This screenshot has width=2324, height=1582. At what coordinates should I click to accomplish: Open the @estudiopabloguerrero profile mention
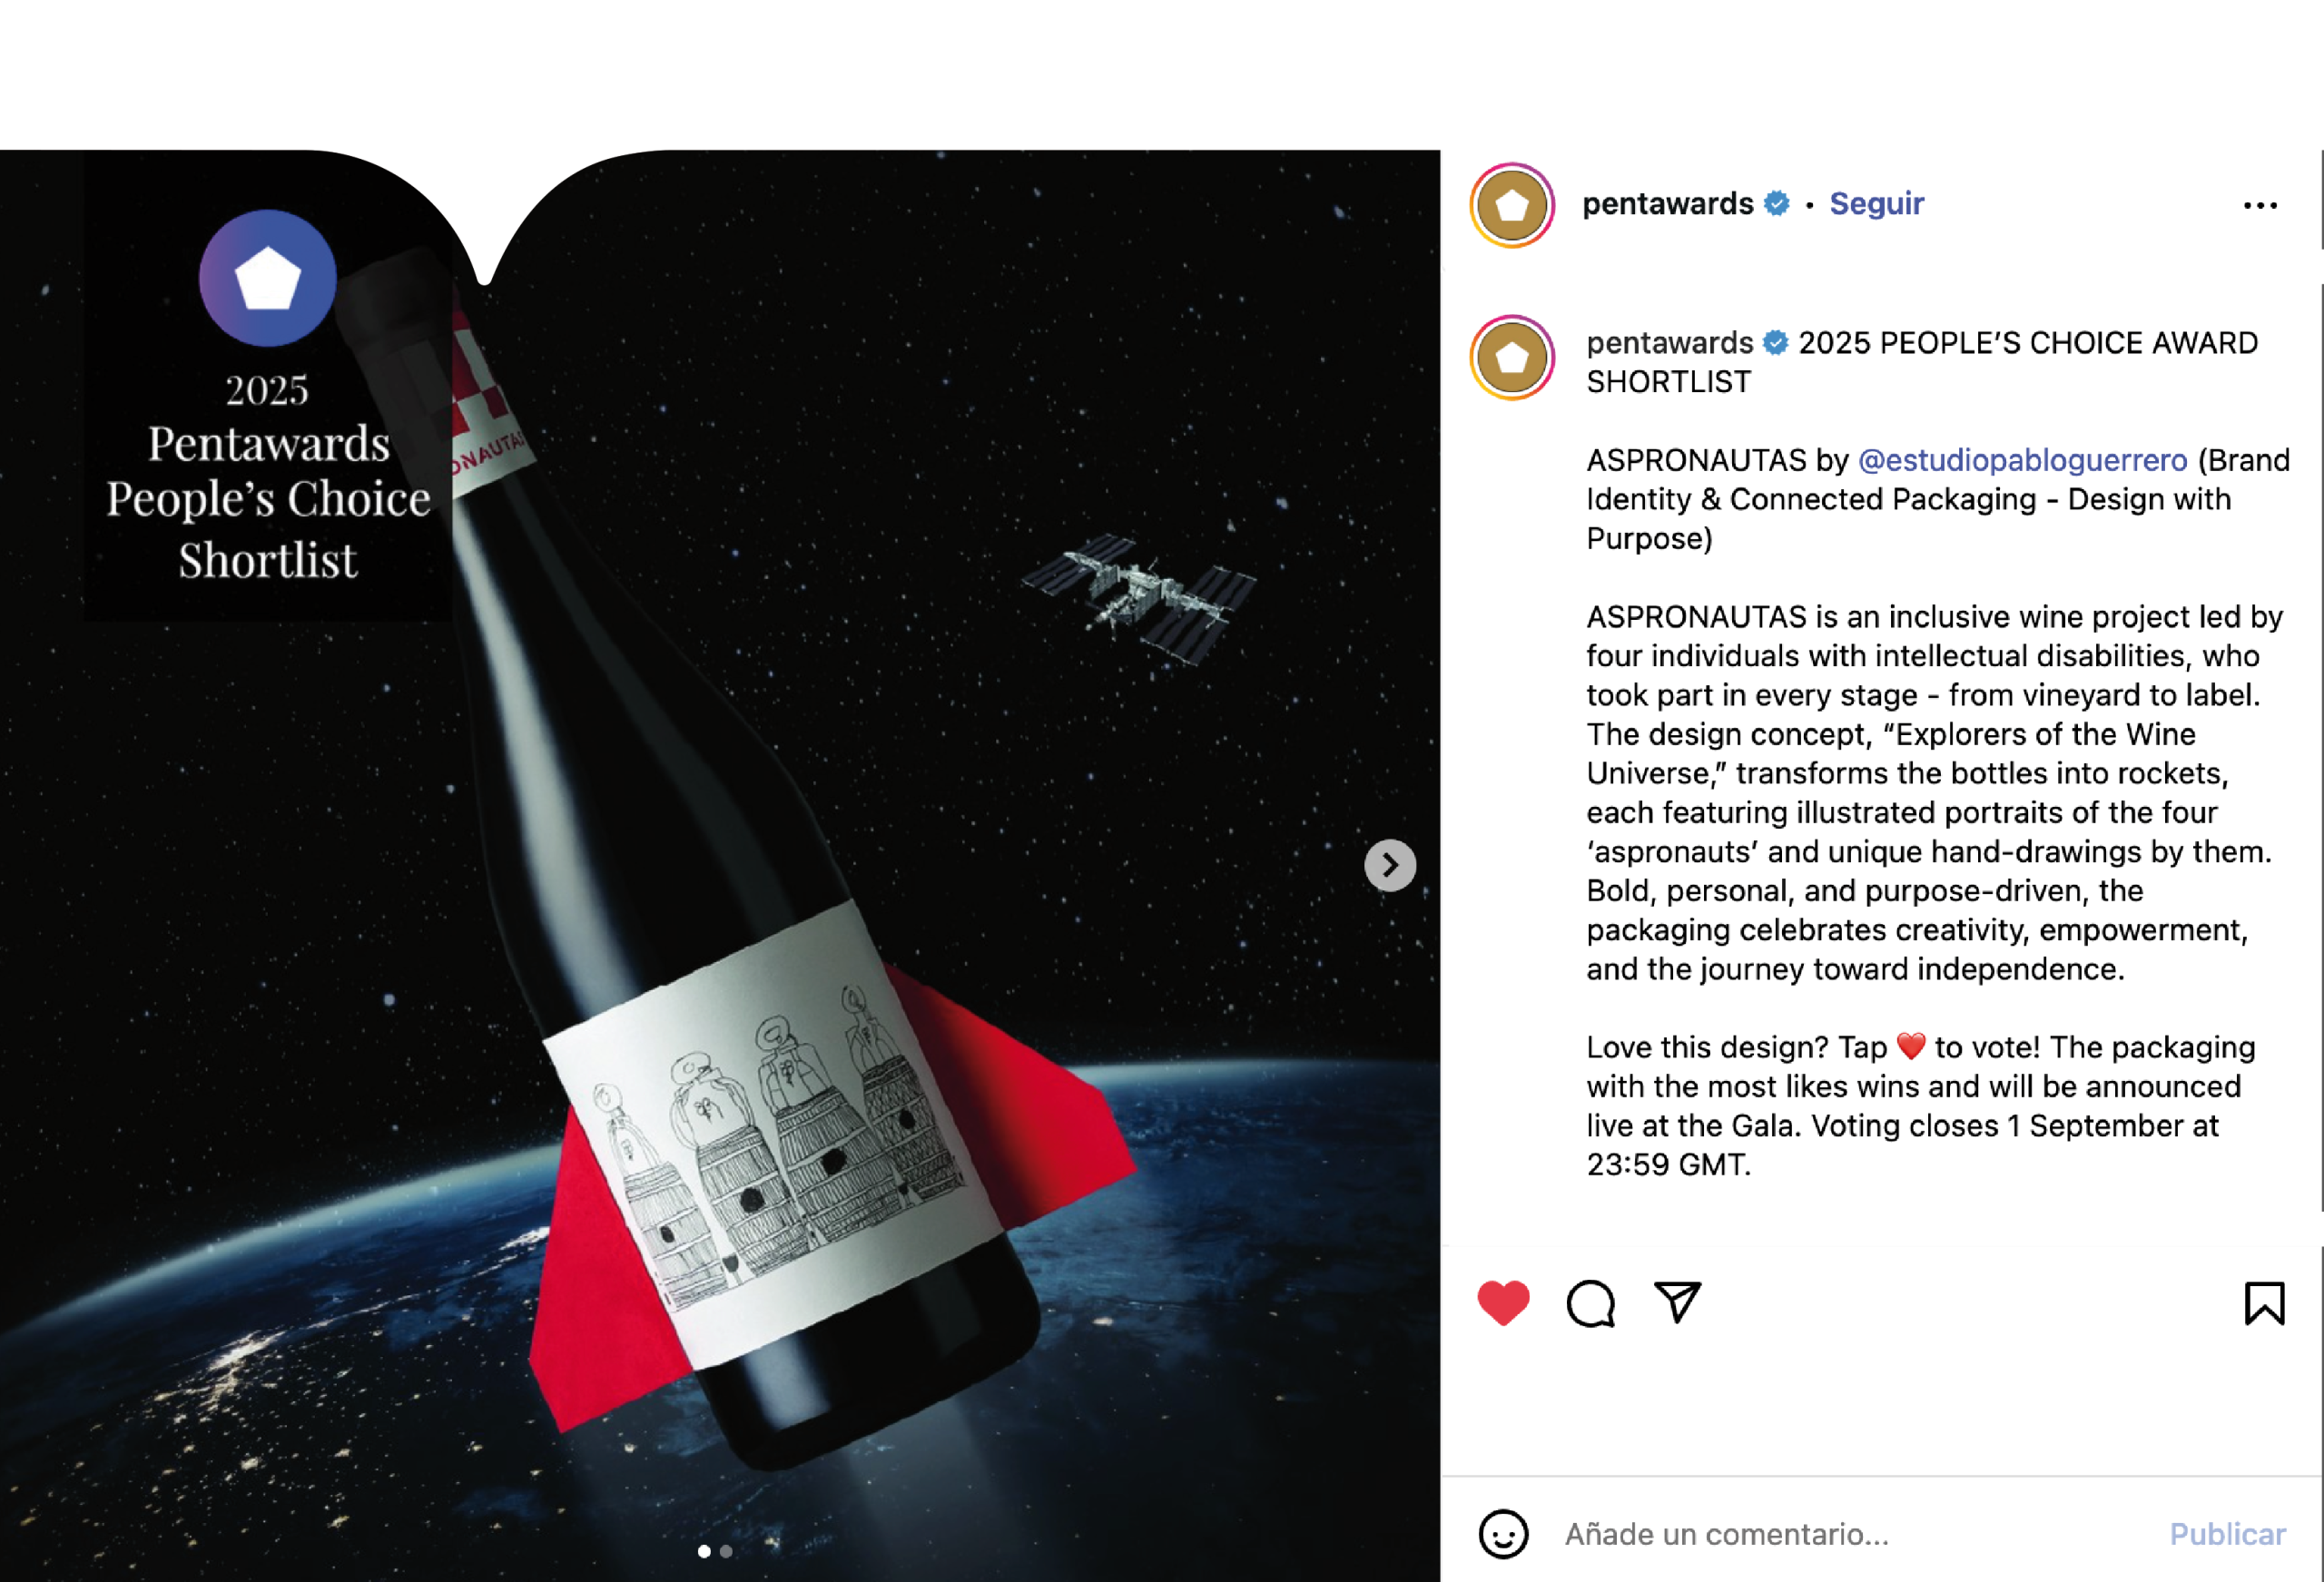click(x=2022, y=460)
